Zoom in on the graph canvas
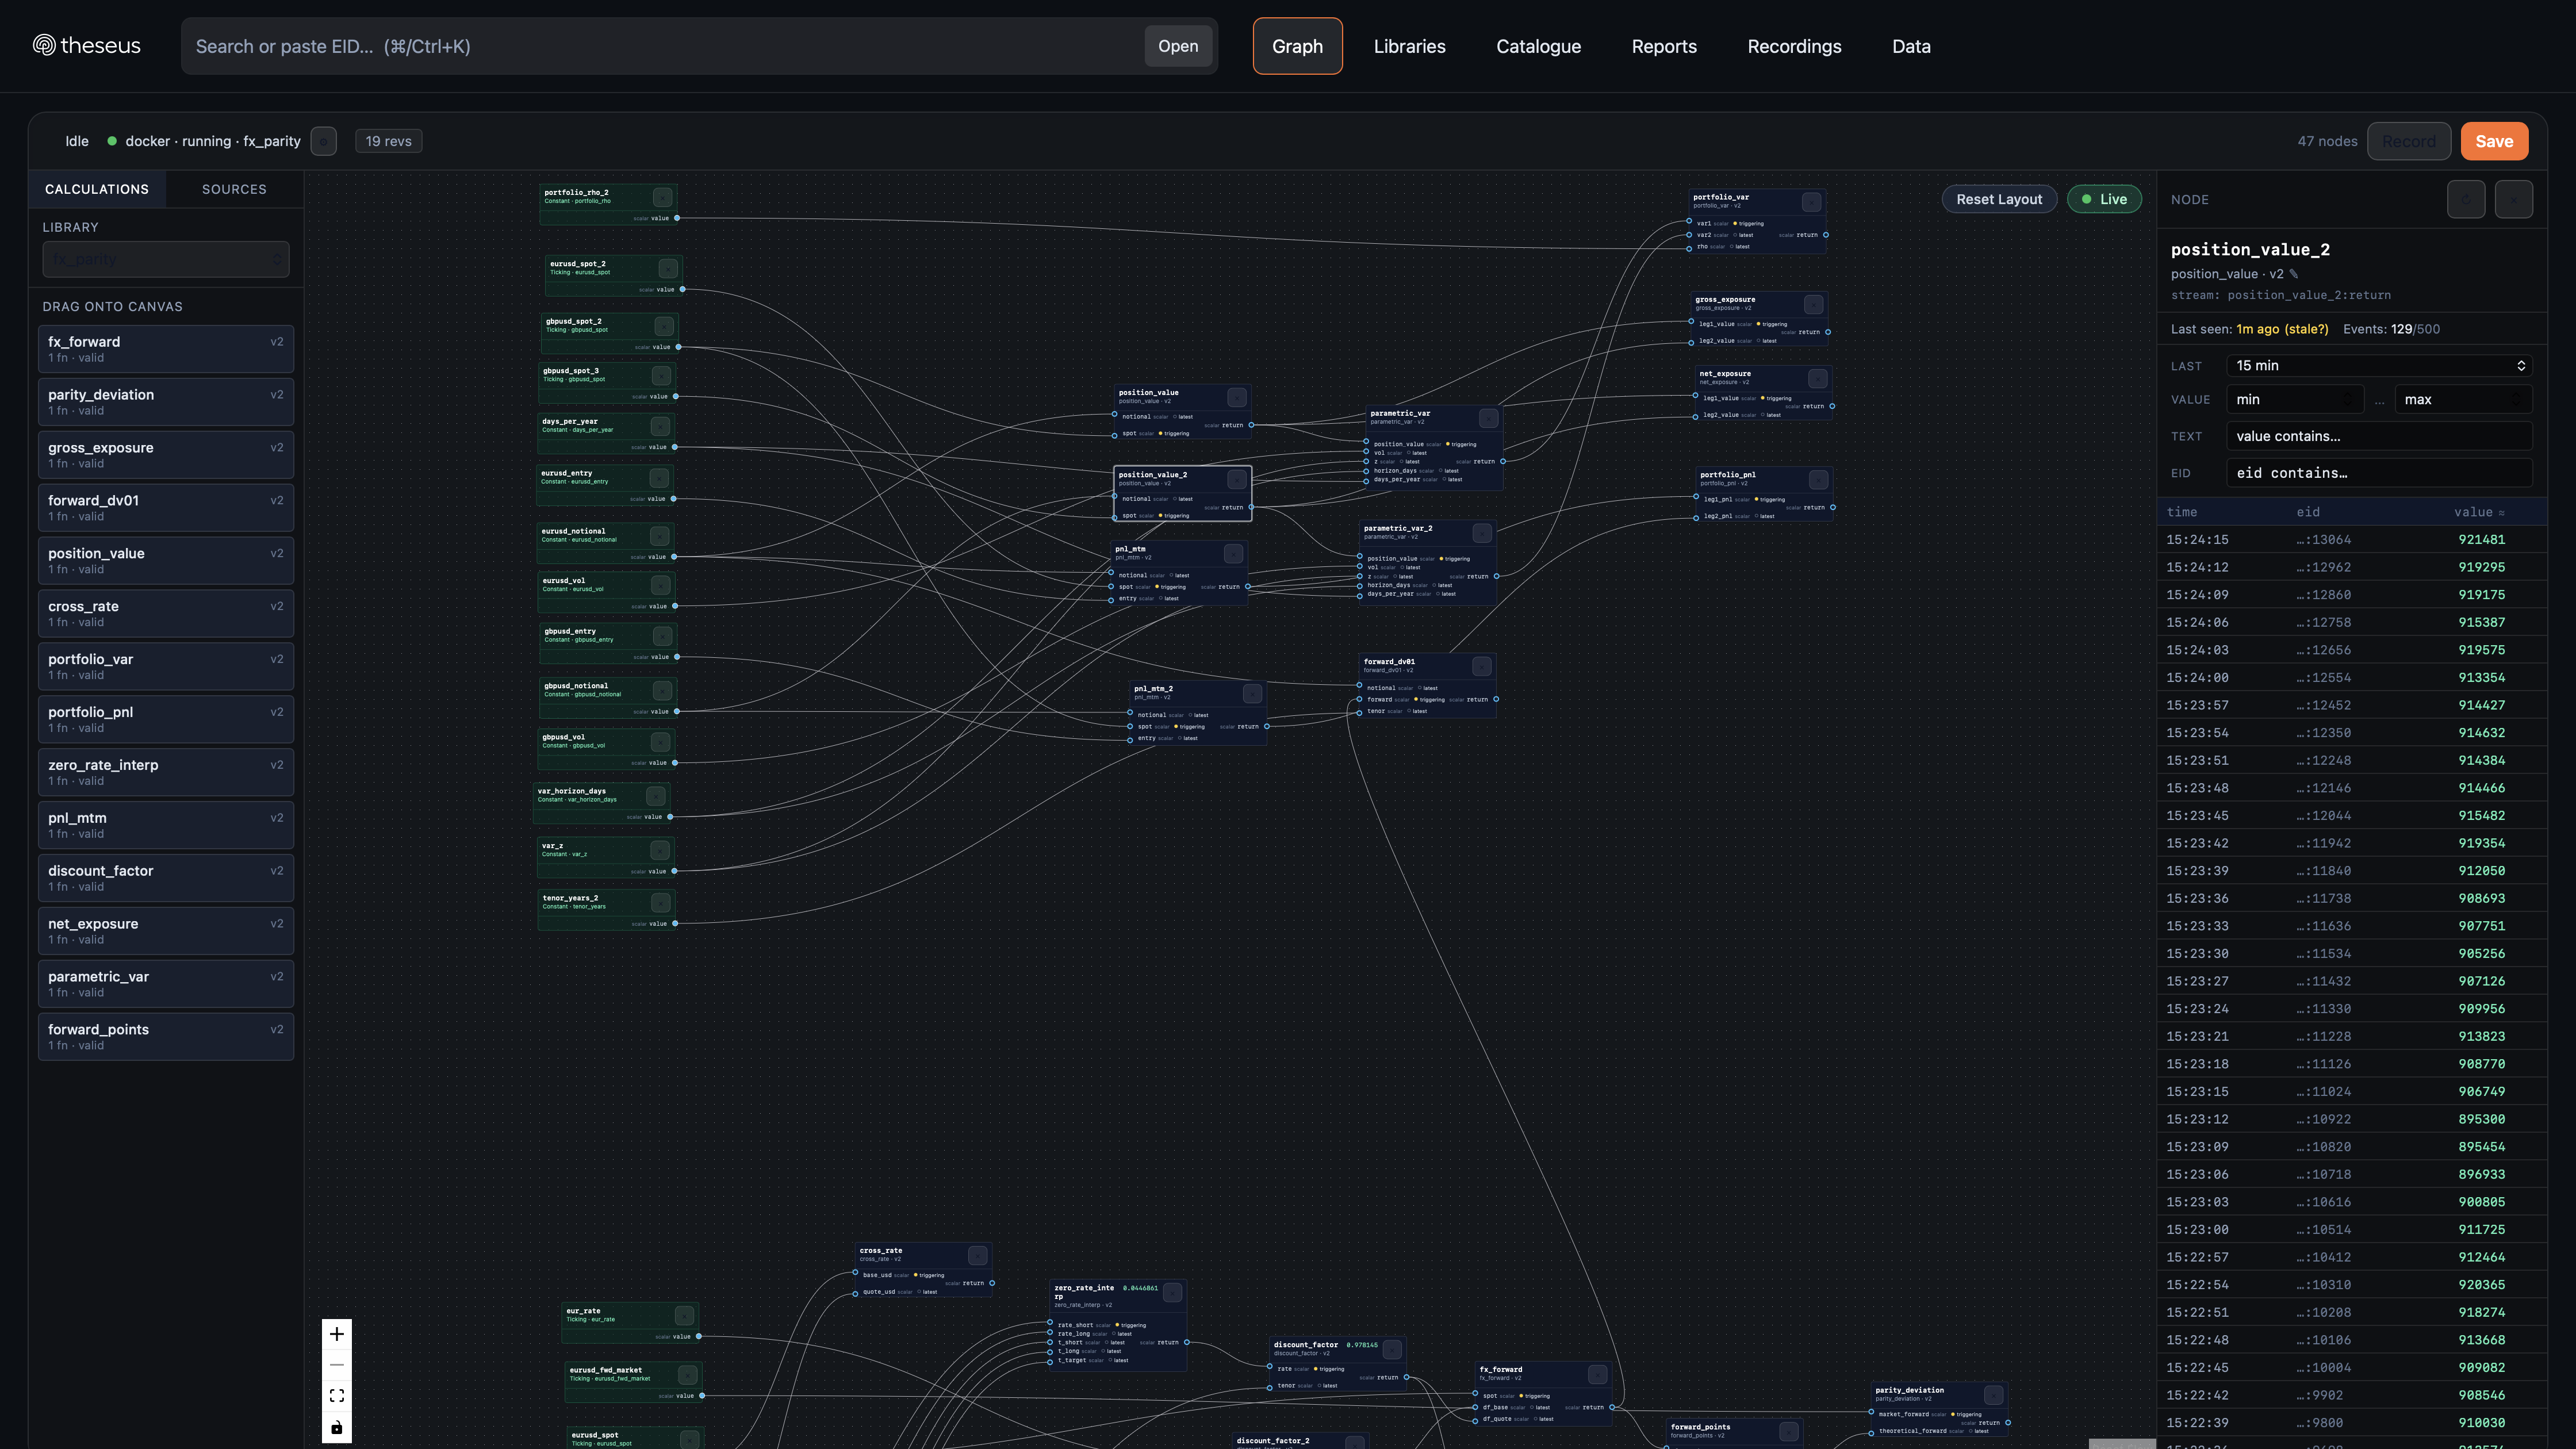The width and height of the screenshot is (2576, 1449). click(337, 1334)
